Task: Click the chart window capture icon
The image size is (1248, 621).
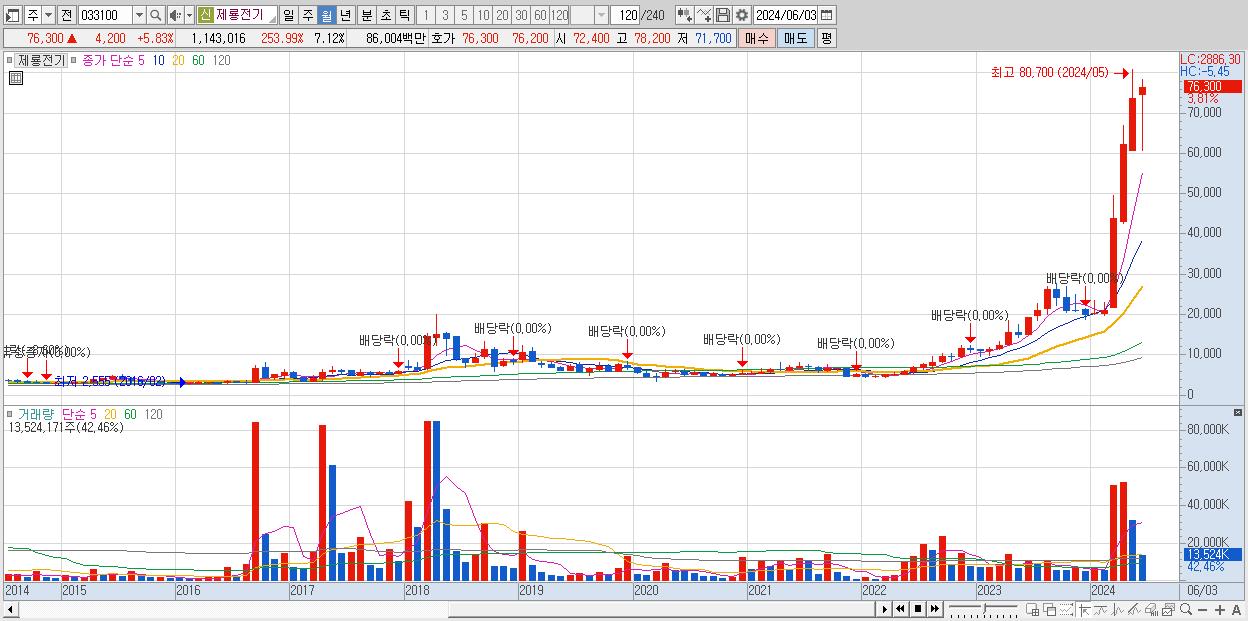Action: 1168,609
